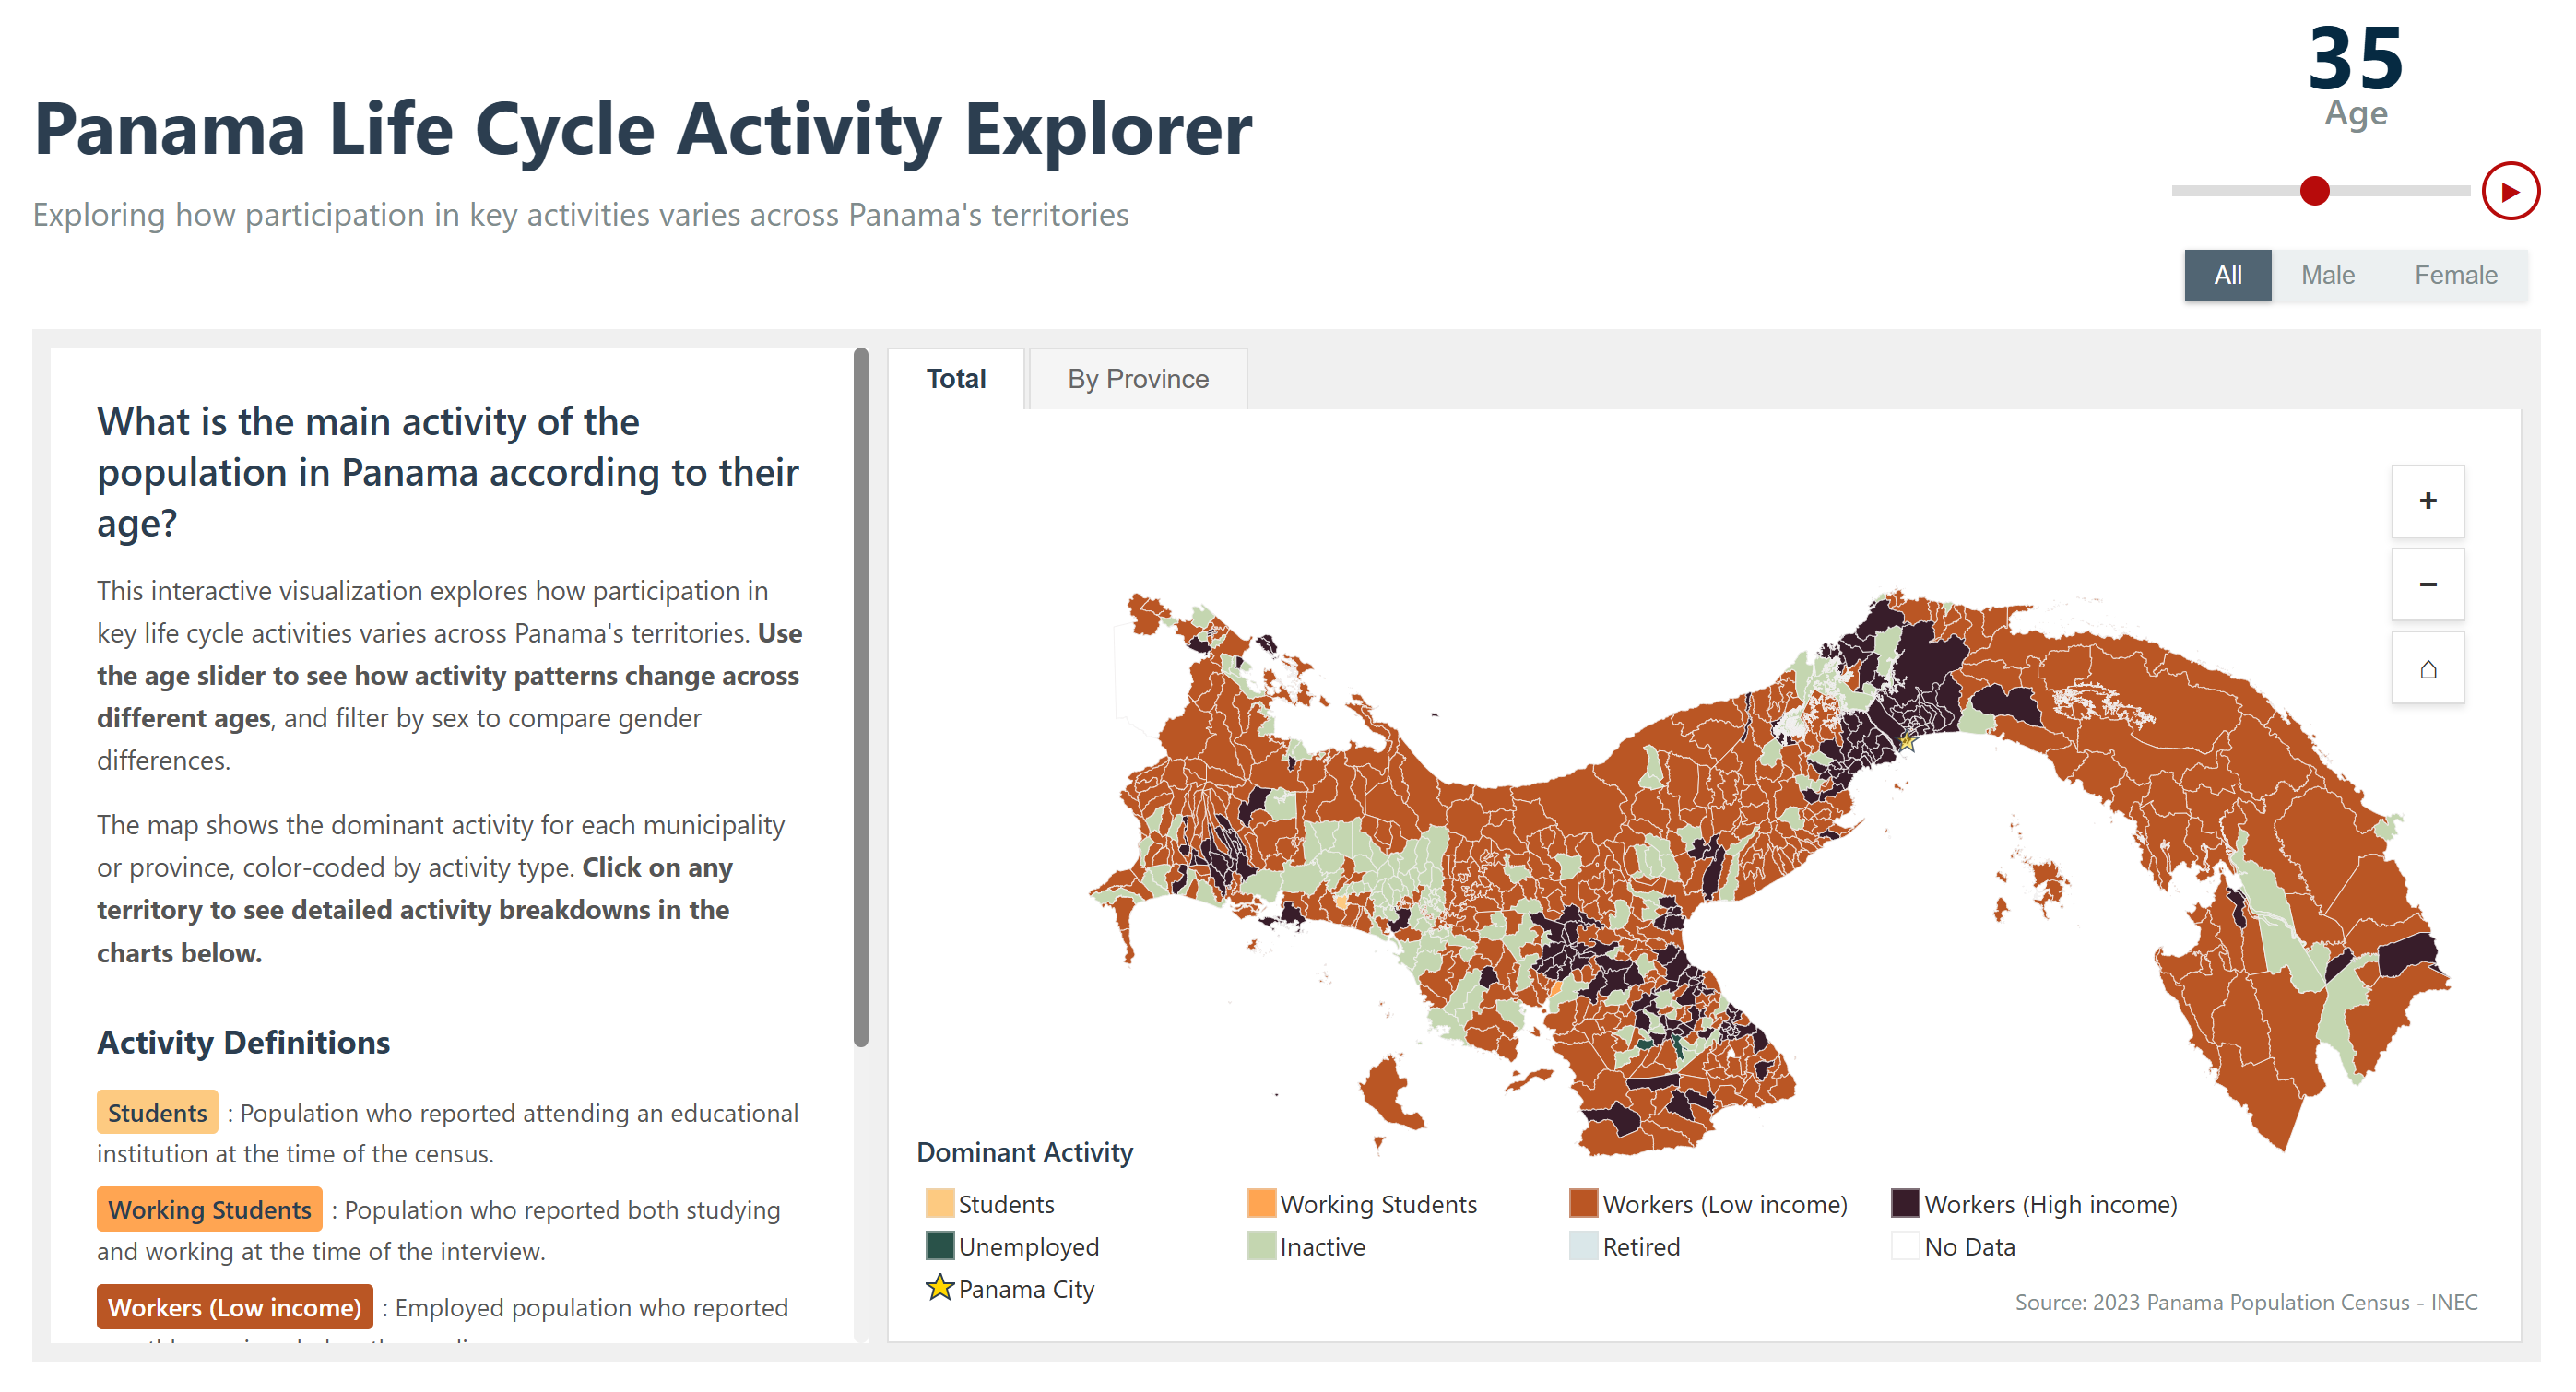
Task: Click the Inactive legend swatch
Action: (1261, 1246)
